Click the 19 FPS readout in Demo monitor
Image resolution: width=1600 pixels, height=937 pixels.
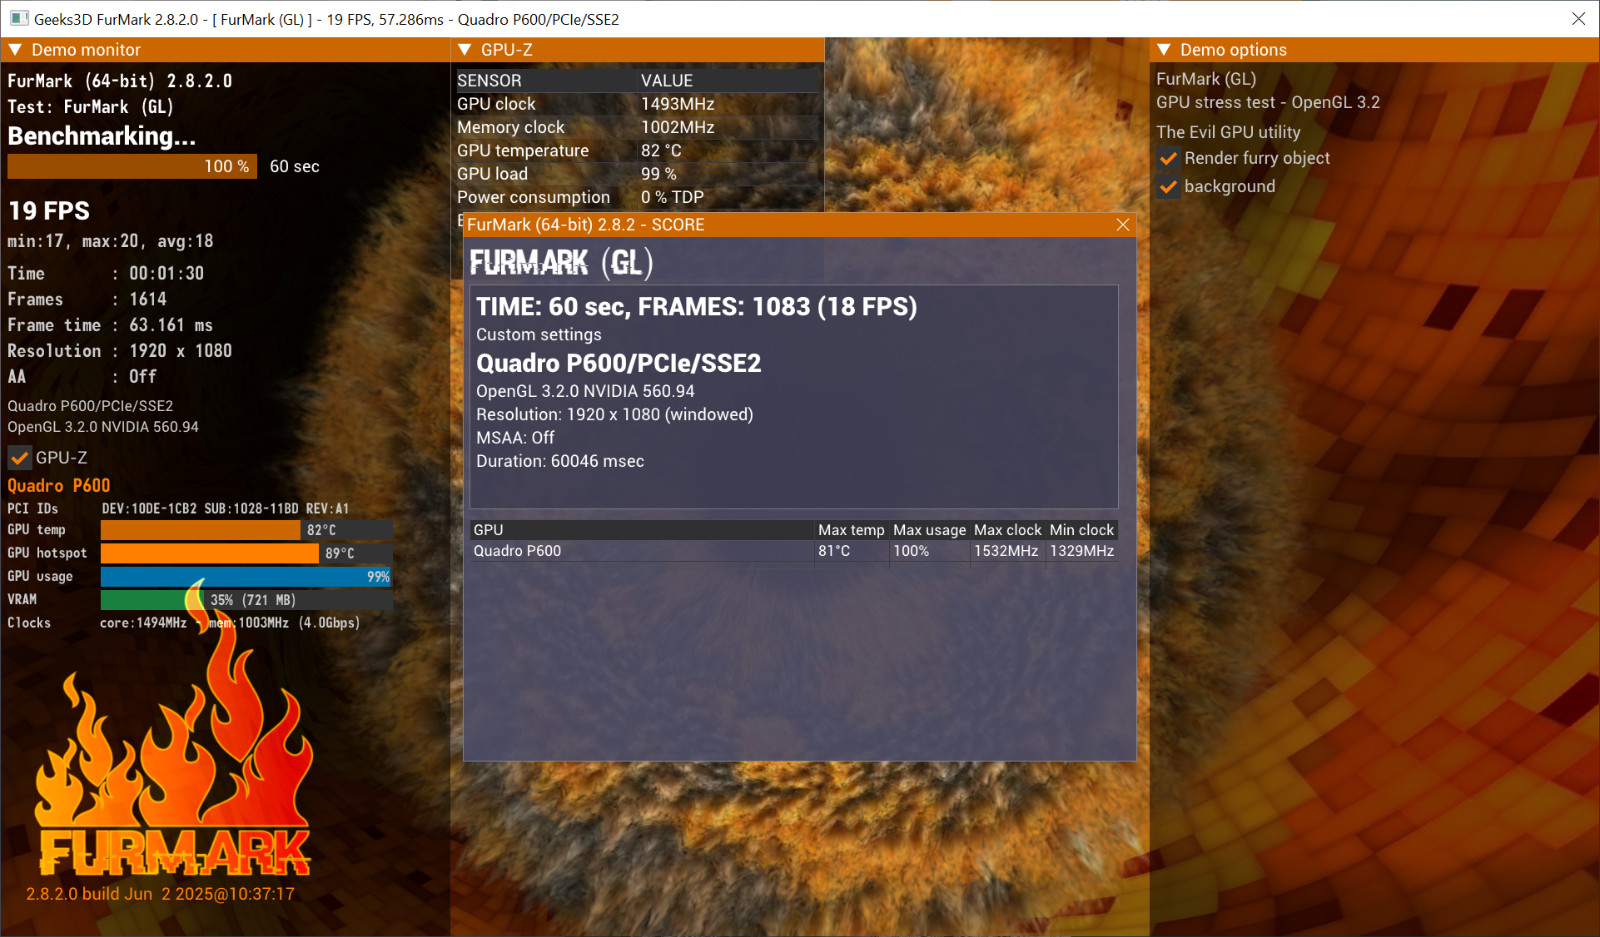49,211
